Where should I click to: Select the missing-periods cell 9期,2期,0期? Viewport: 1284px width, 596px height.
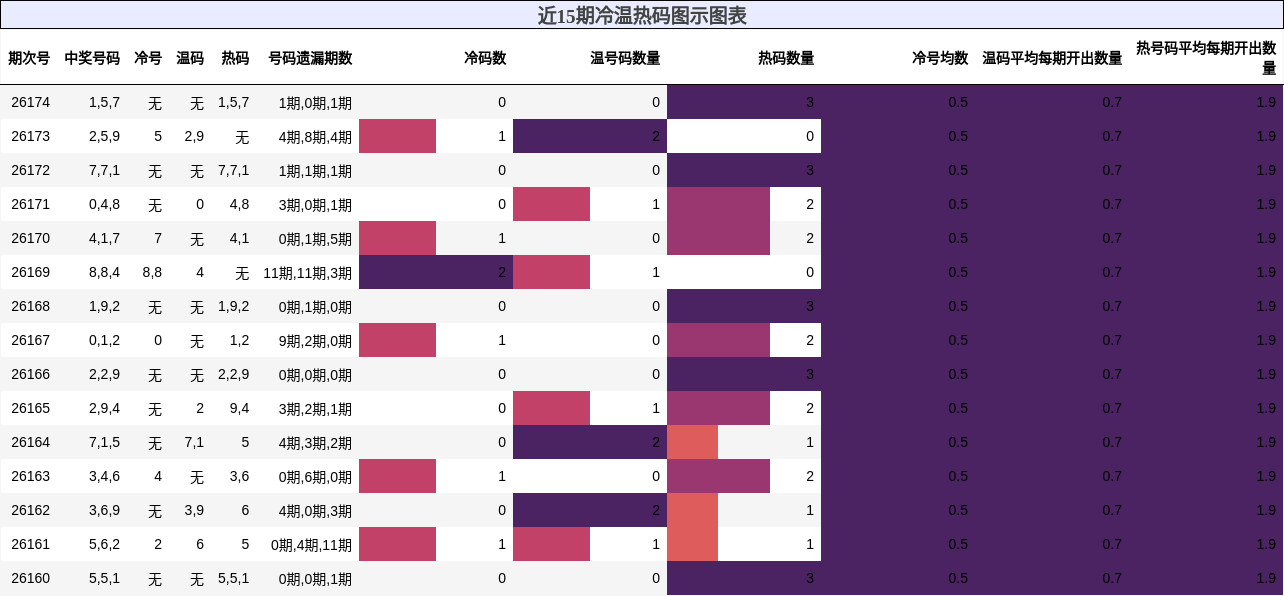tap(315, 340)
